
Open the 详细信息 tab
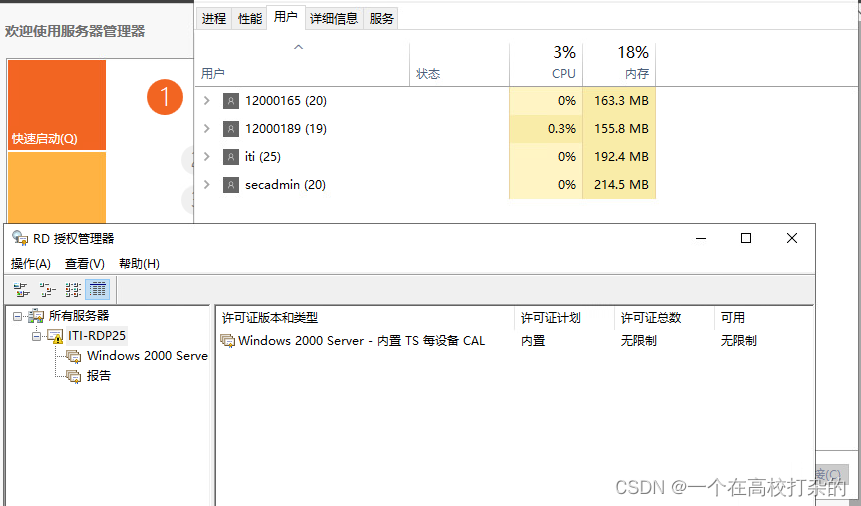(334, 19)
